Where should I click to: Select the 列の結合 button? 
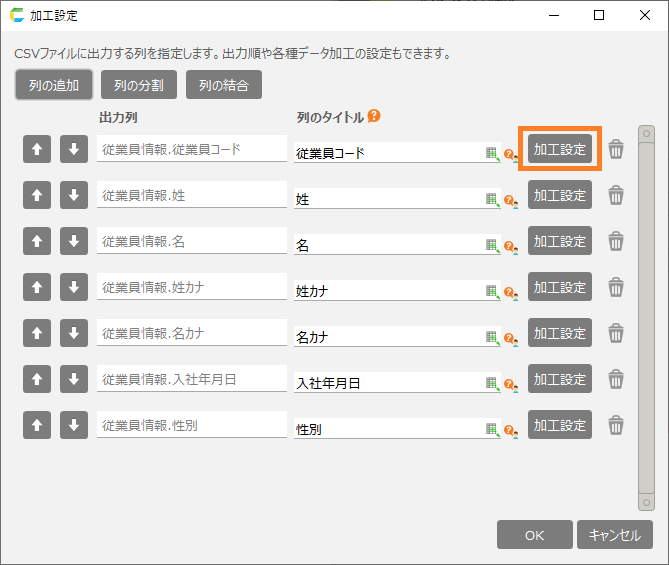tap(224, 85)
